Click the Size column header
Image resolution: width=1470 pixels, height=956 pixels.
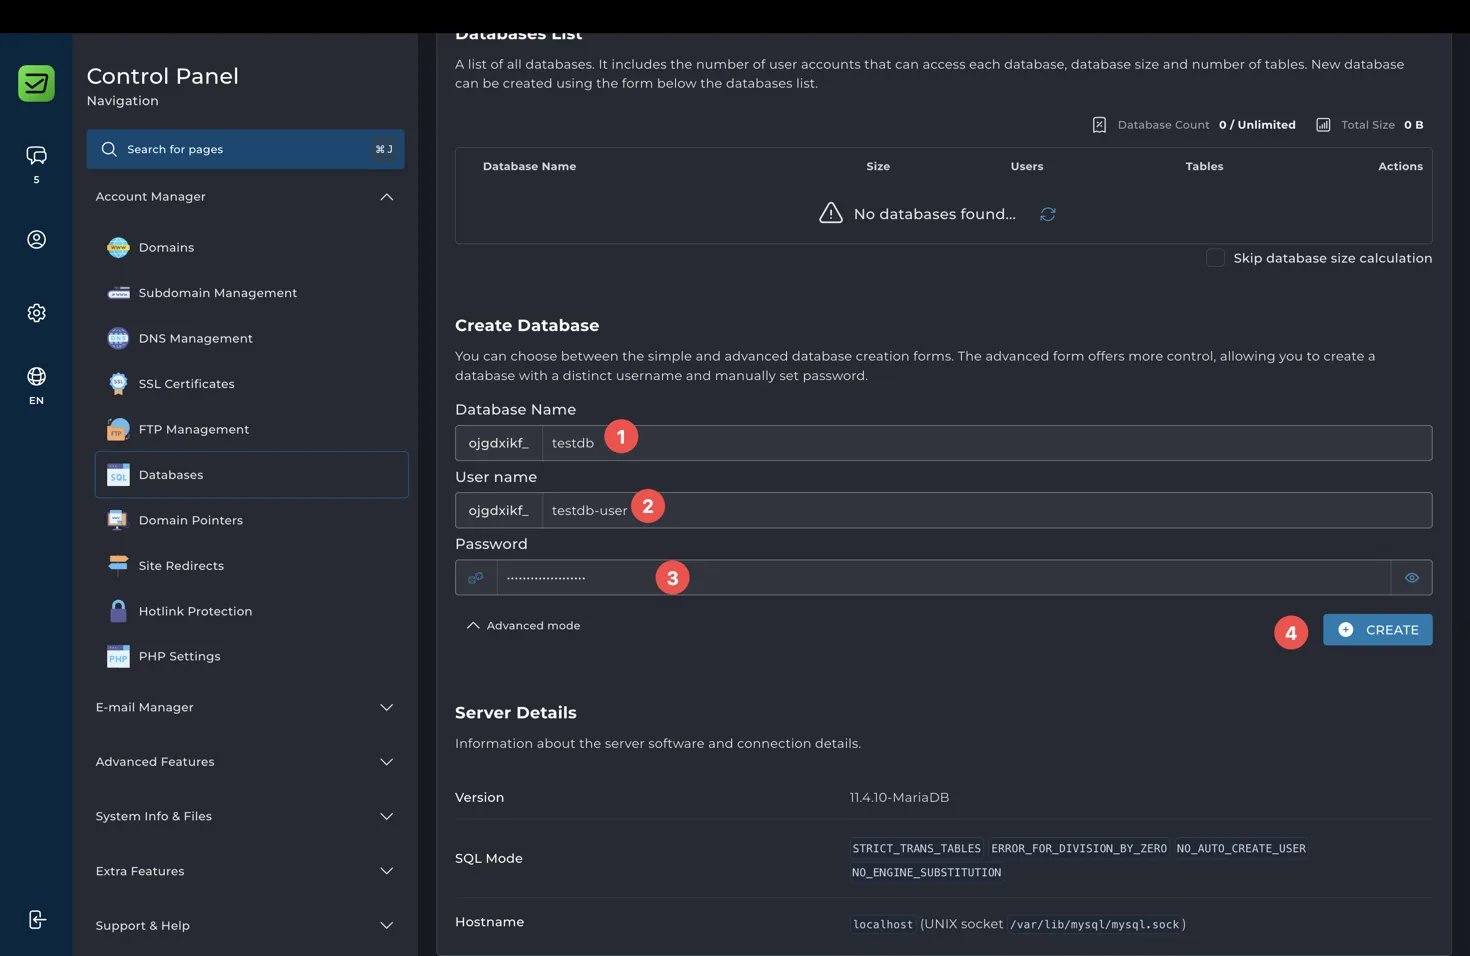tap(878, 167)
